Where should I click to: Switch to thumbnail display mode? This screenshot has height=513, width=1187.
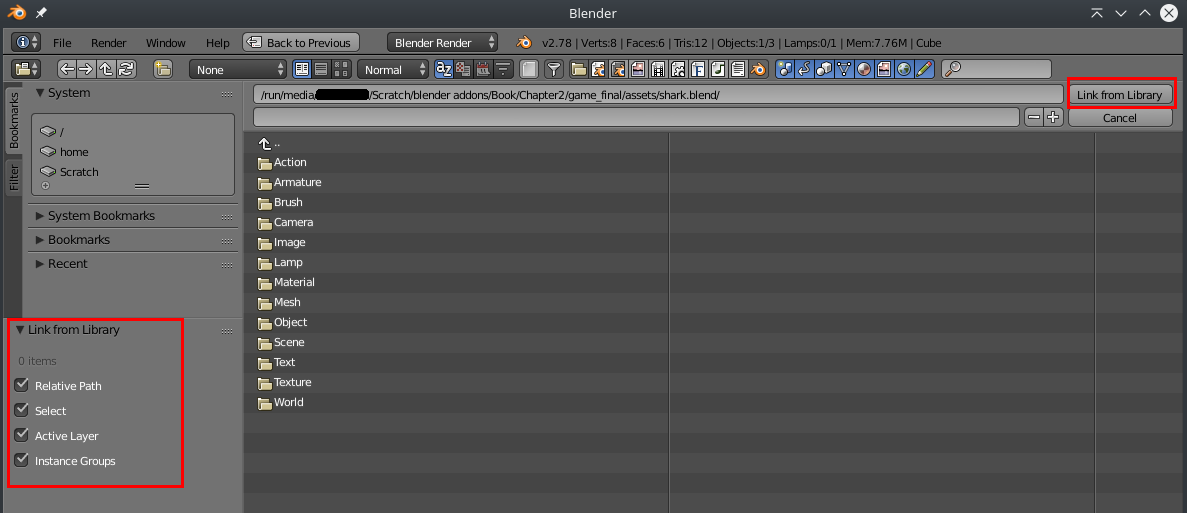[x=342, y=70]
